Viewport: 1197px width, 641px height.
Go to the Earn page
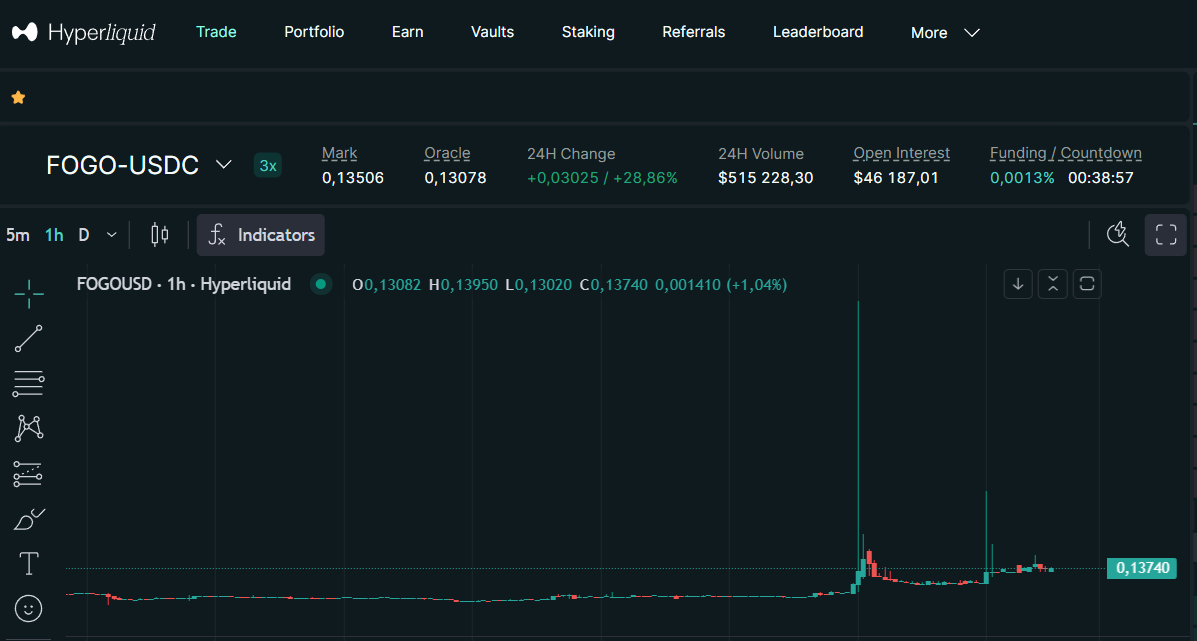(x=408, y=32)
